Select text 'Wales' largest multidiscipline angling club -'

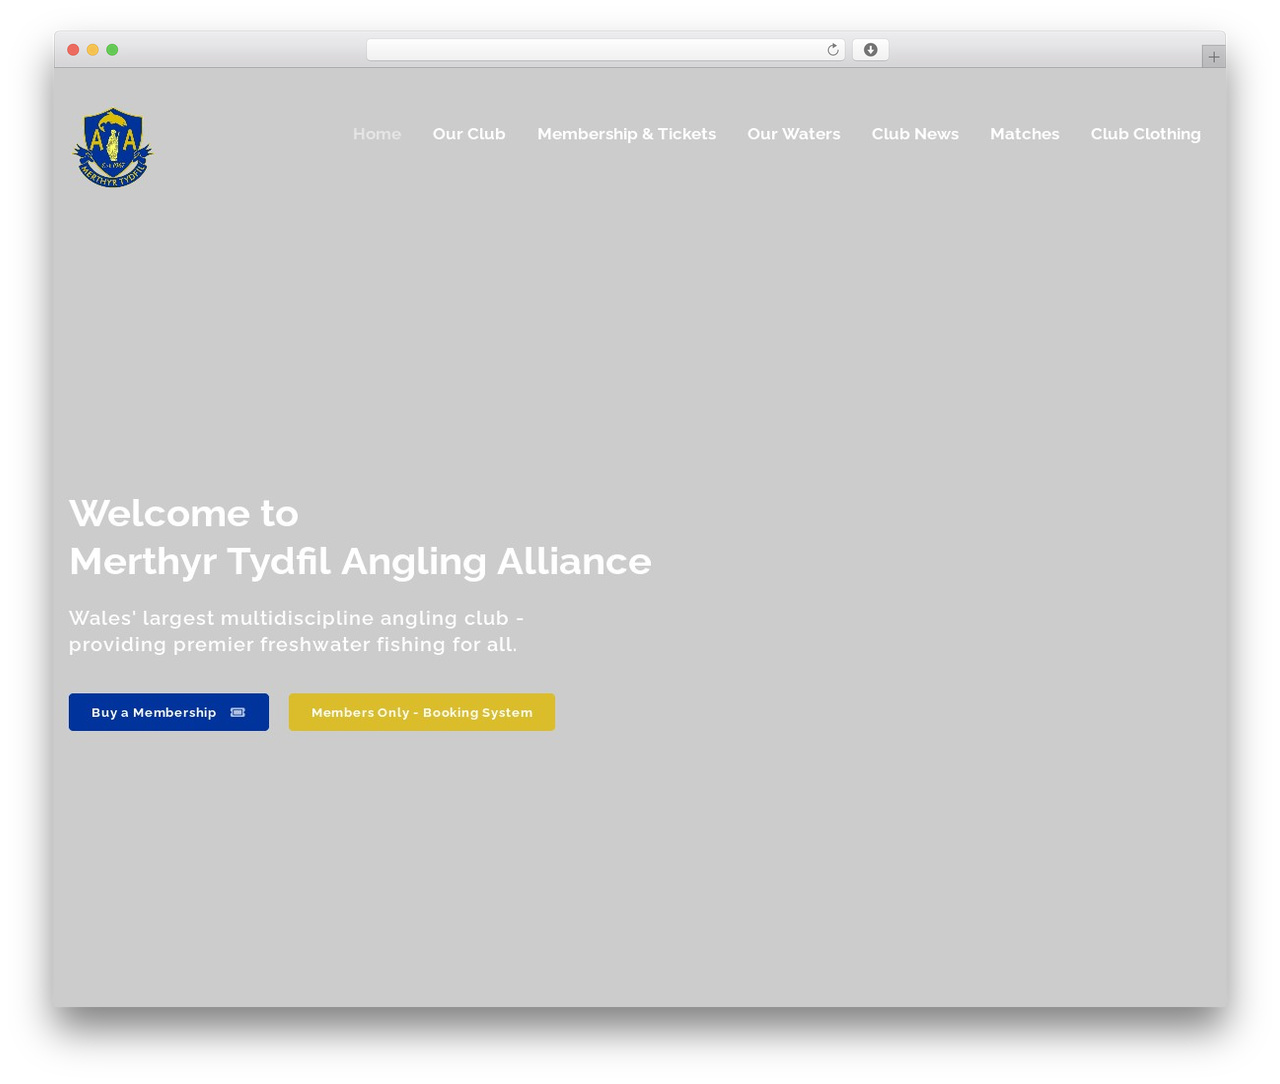(296, 618)
